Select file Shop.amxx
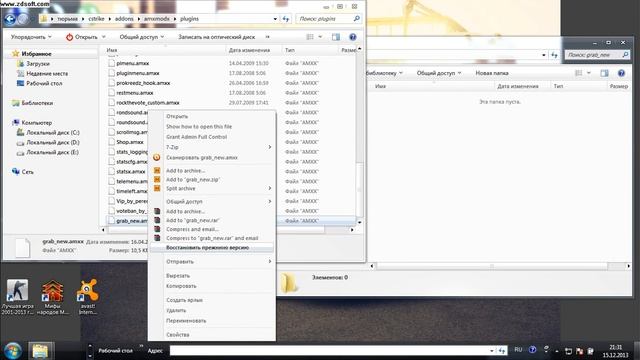 click(x=130, y=142)
